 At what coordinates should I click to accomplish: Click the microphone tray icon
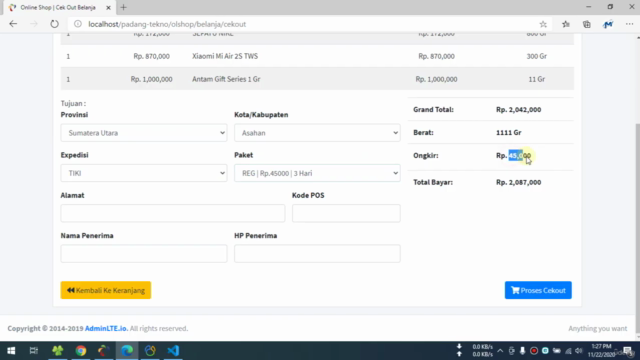(522, 351)
